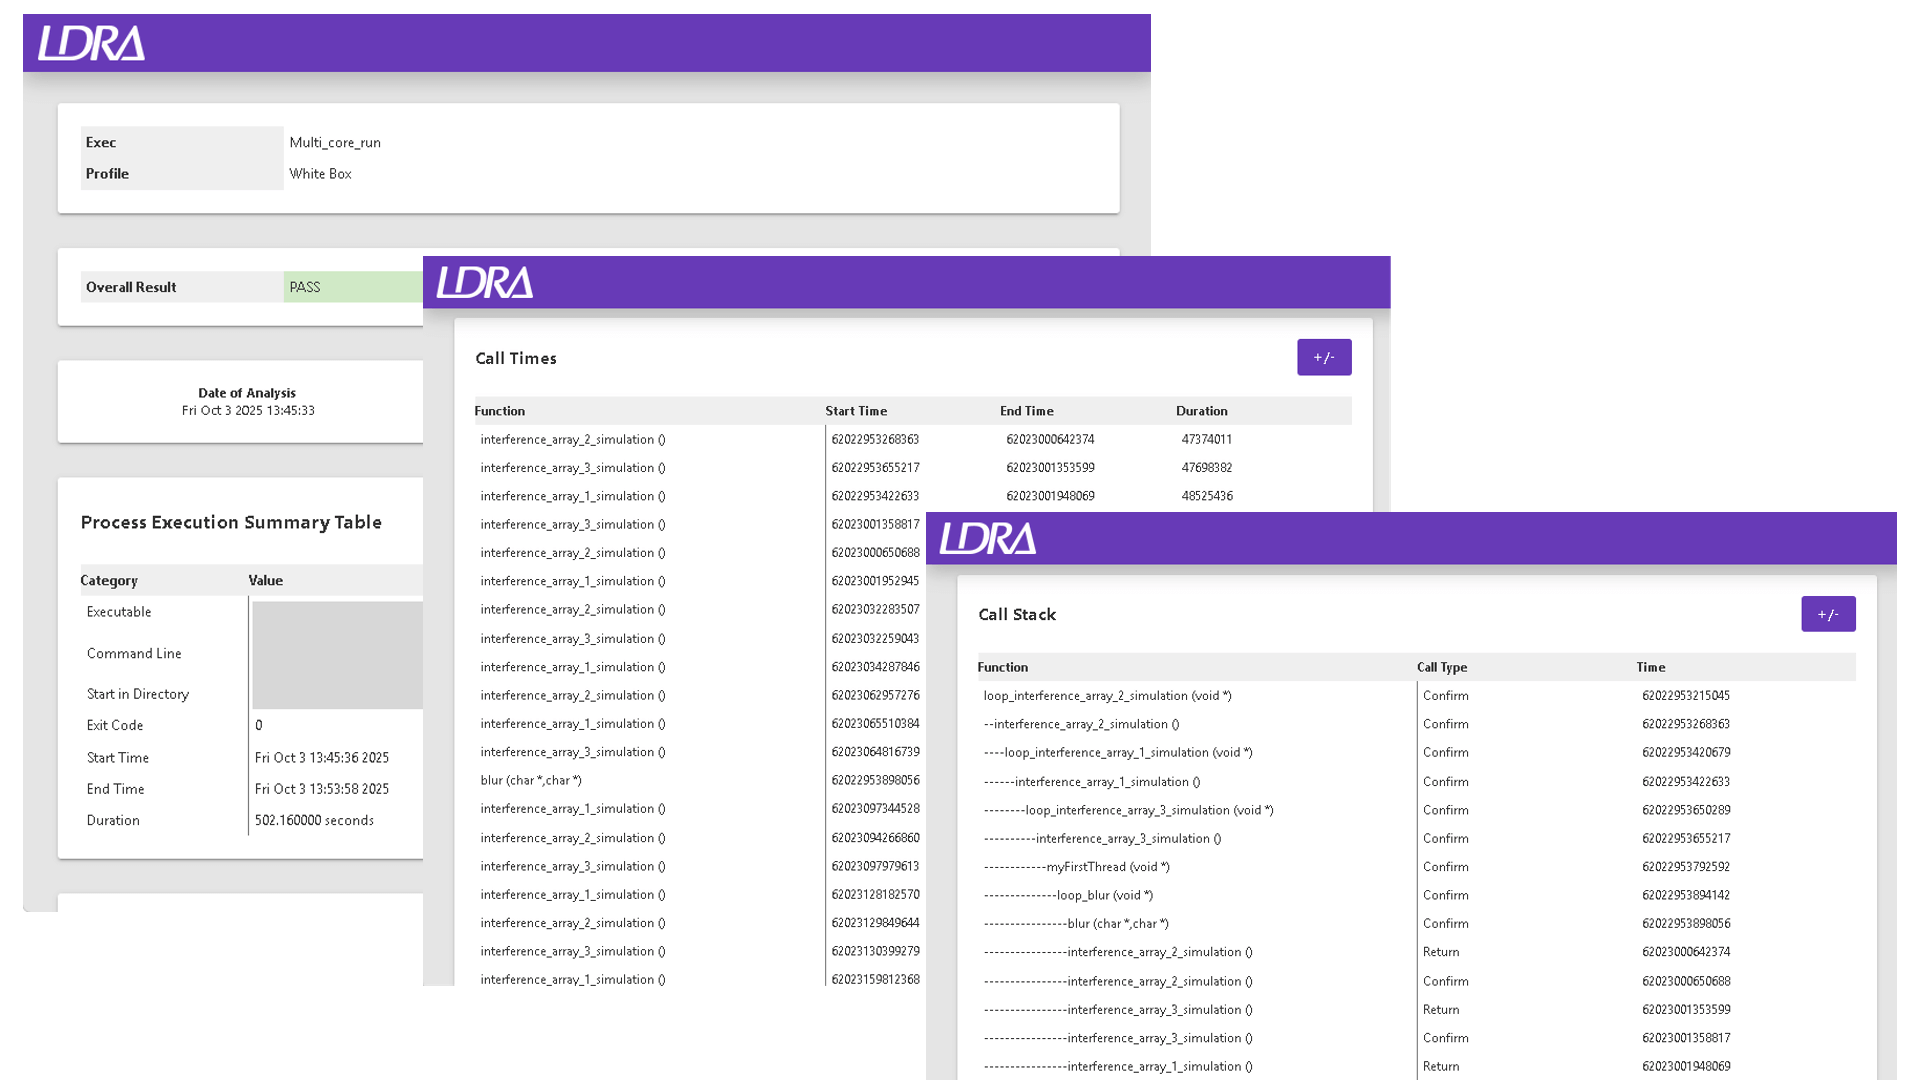Screen dimensions: 1920x1080
Task: Click the LDRA logo in the back report window
Action: [91, 43]
